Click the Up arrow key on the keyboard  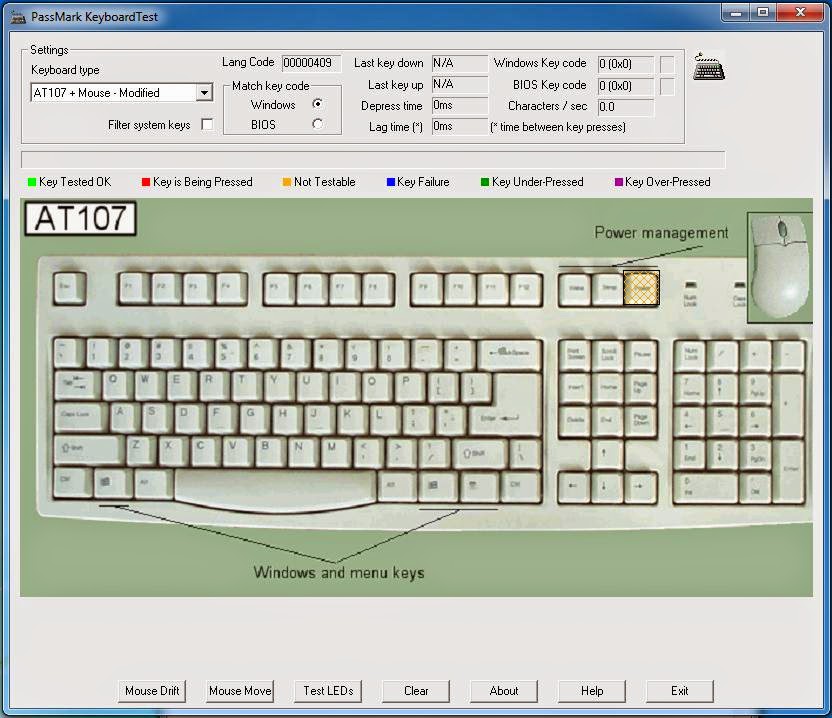point(608,455)
